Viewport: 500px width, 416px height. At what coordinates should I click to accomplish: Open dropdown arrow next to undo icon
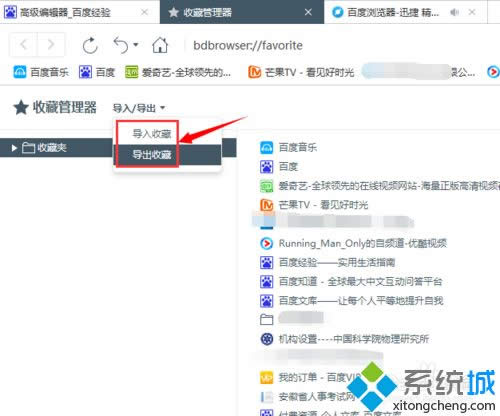pos(135,44)
